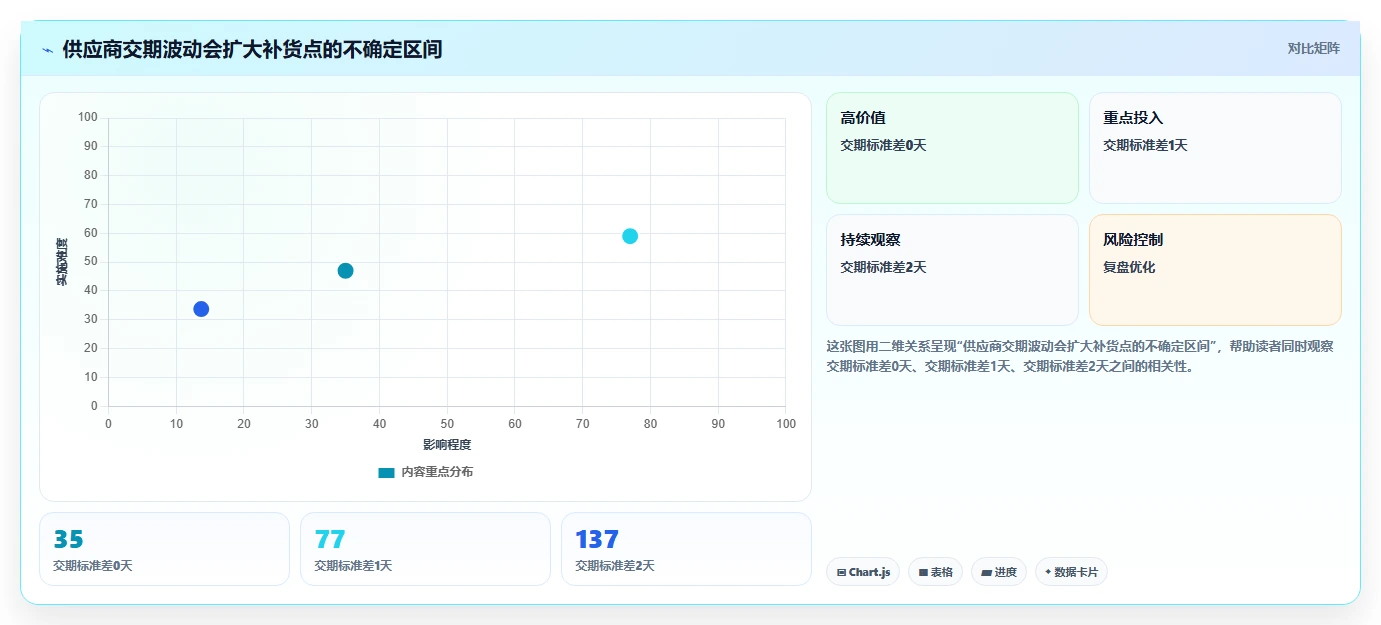Click the 表格 tag
The image size is (1381, 625).
(935, 572)
